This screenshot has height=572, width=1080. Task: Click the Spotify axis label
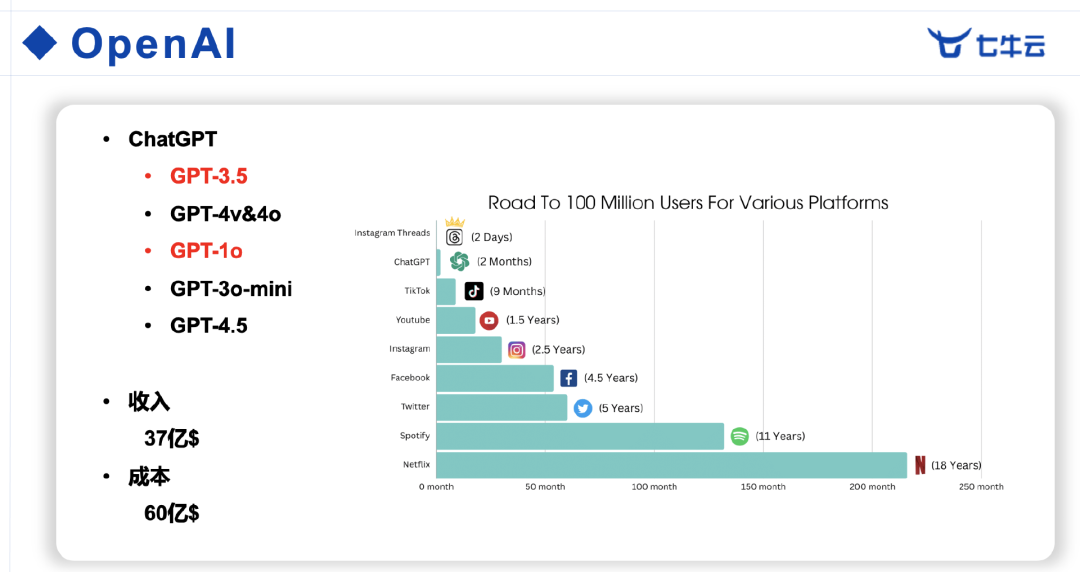click(x=415, y=436)
